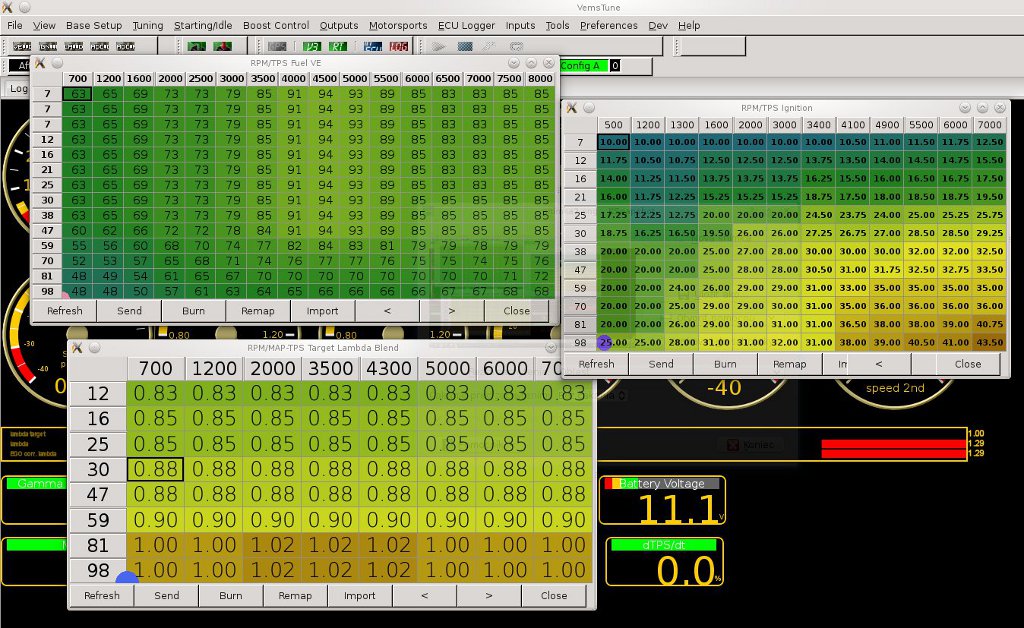Open the Boost Control menu

point(276,25)
